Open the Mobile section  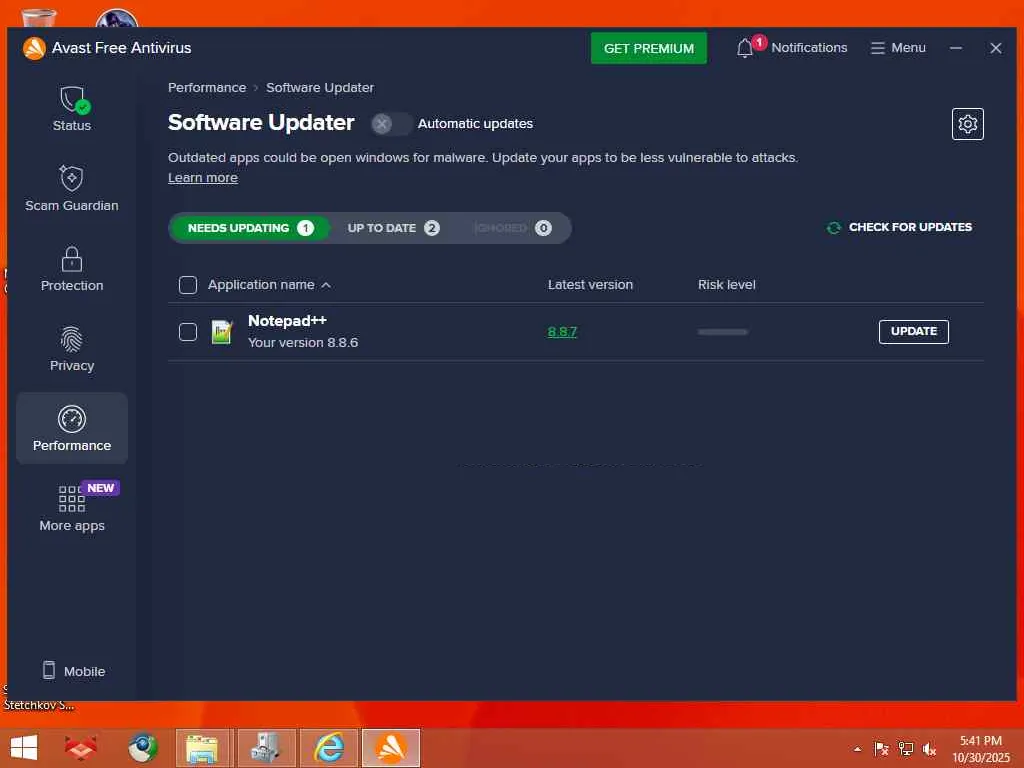click(x=73, y=671)
